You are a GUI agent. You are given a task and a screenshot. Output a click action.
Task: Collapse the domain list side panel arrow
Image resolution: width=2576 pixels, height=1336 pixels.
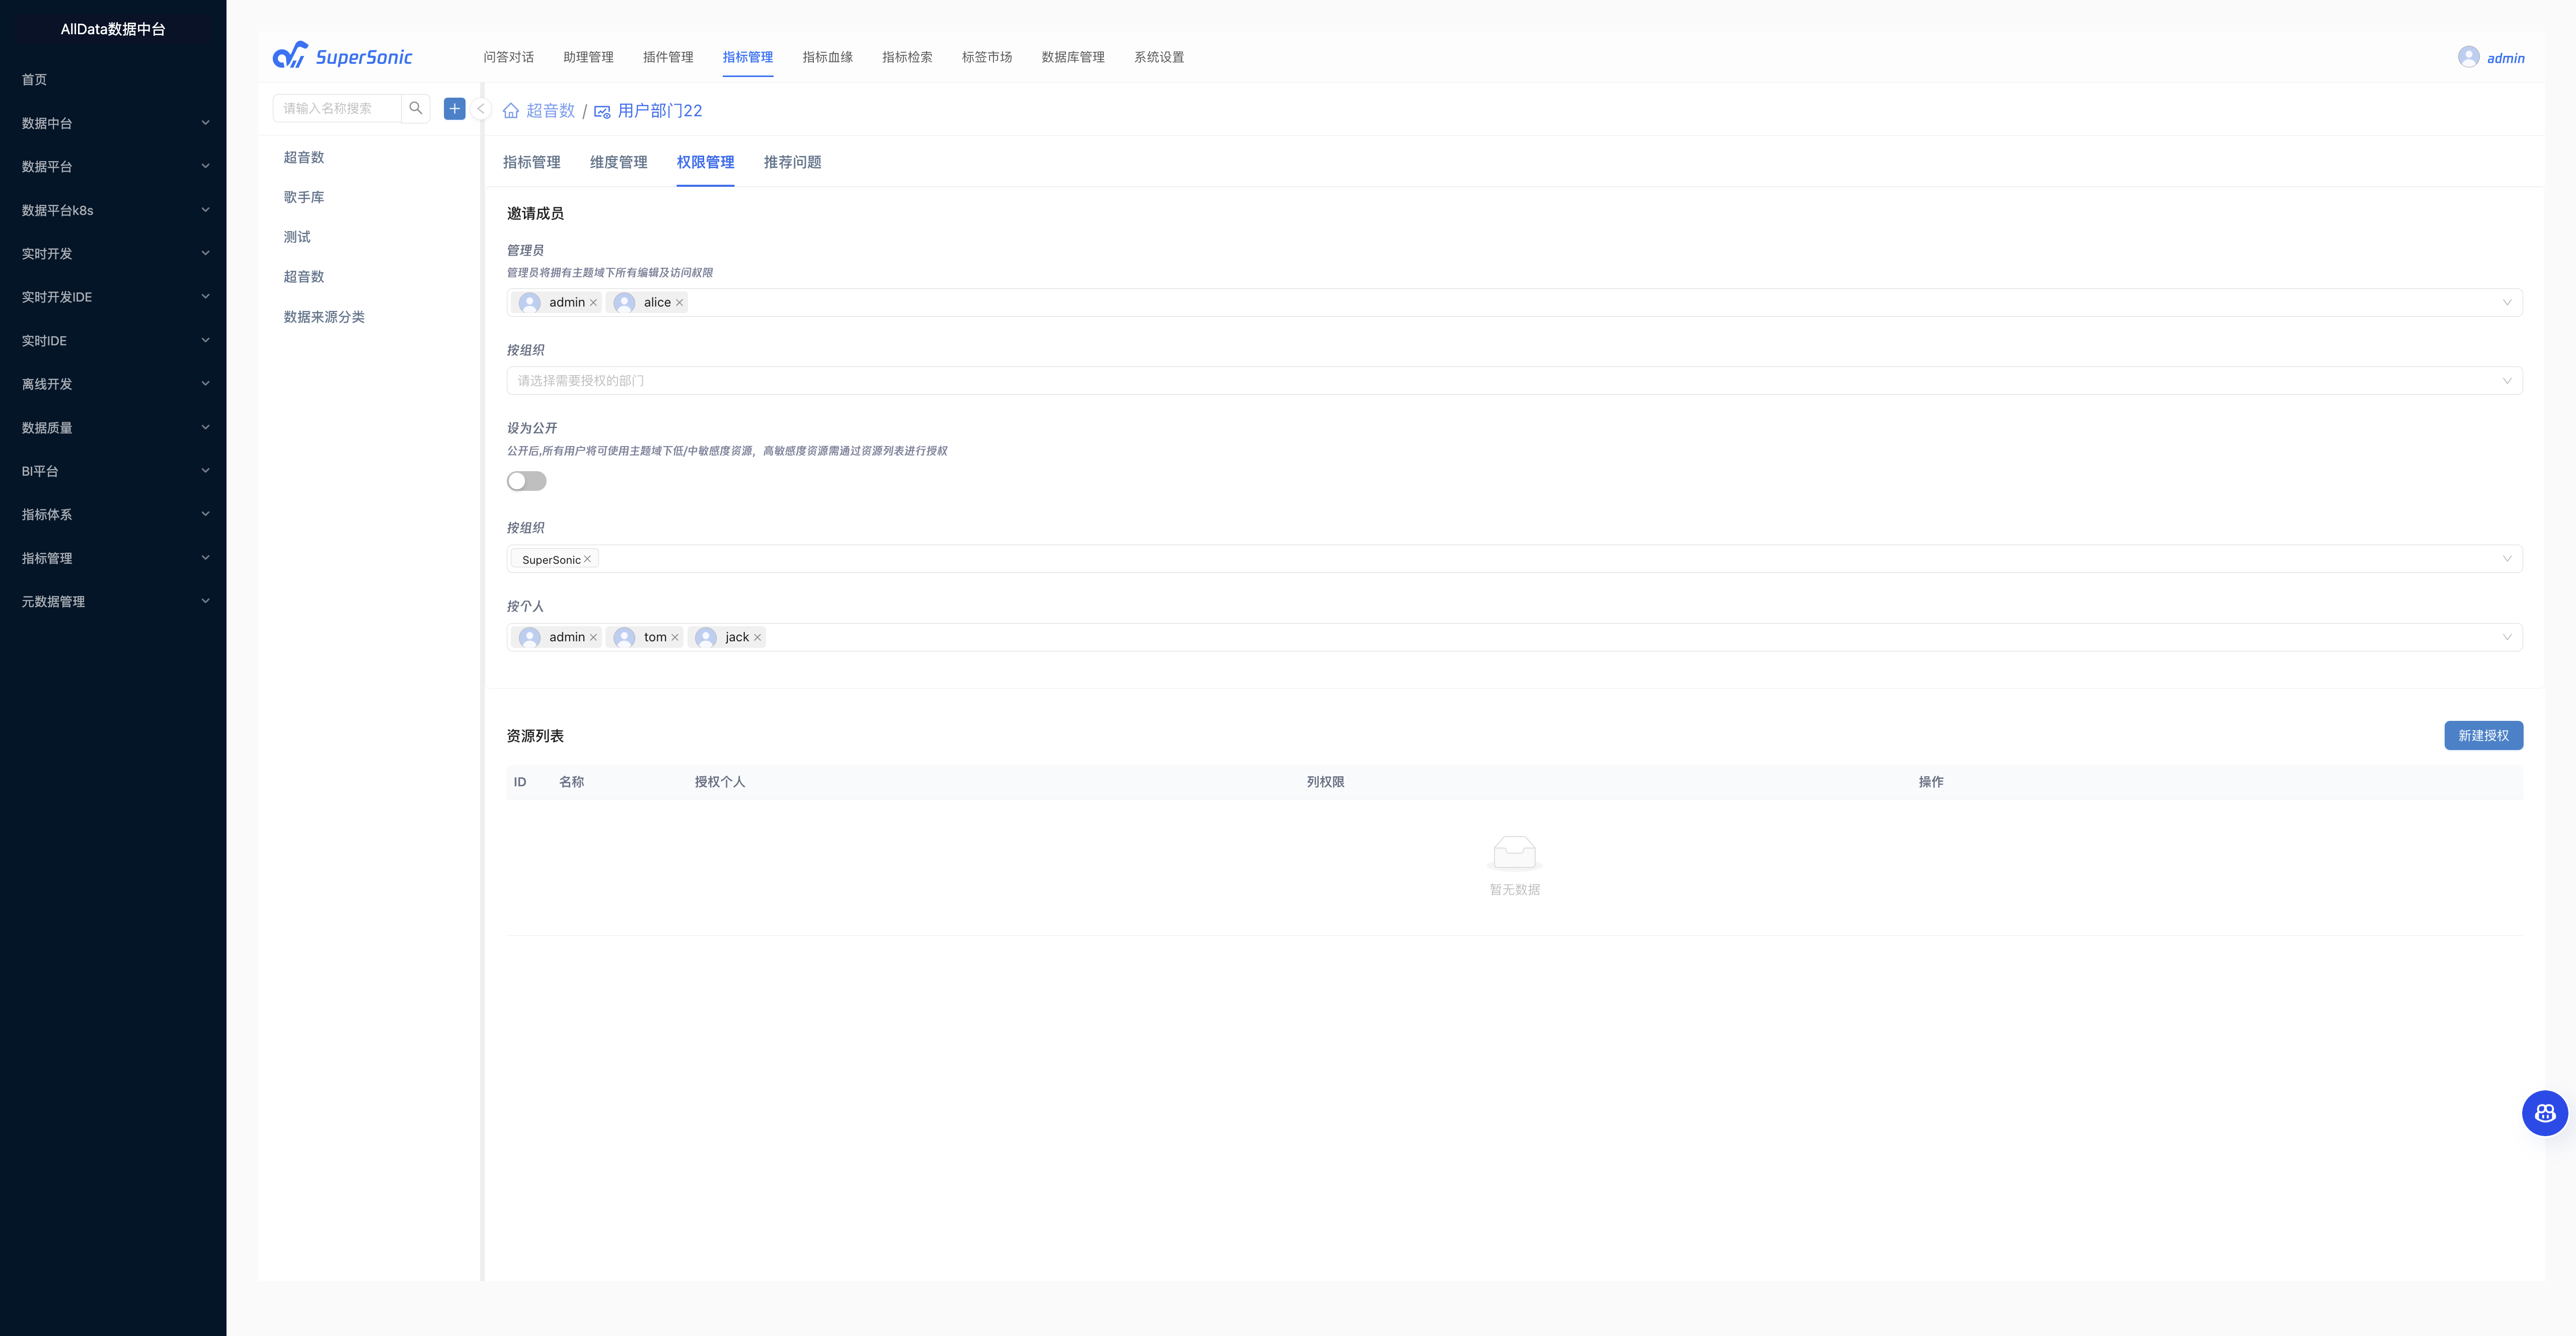coord(481,109)
